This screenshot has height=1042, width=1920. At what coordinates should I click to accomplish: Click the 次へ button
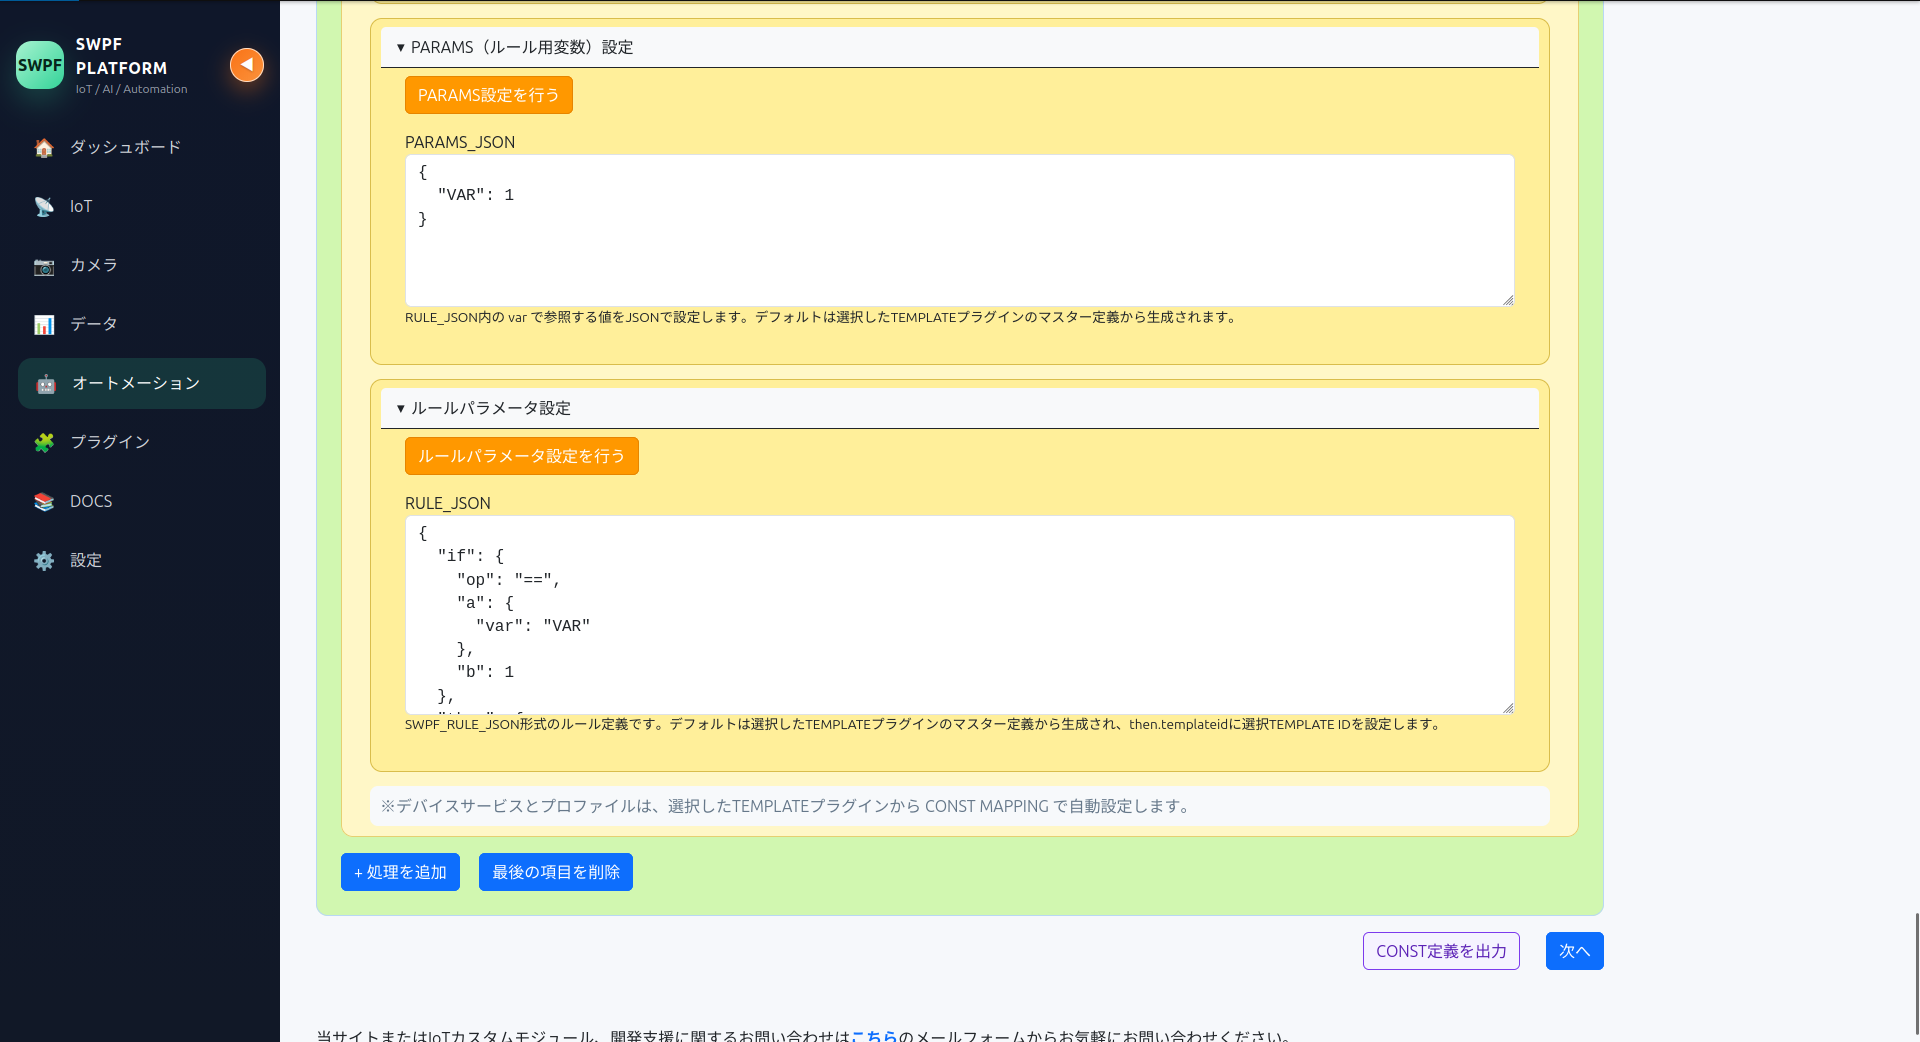click(x=1575, y=951)
